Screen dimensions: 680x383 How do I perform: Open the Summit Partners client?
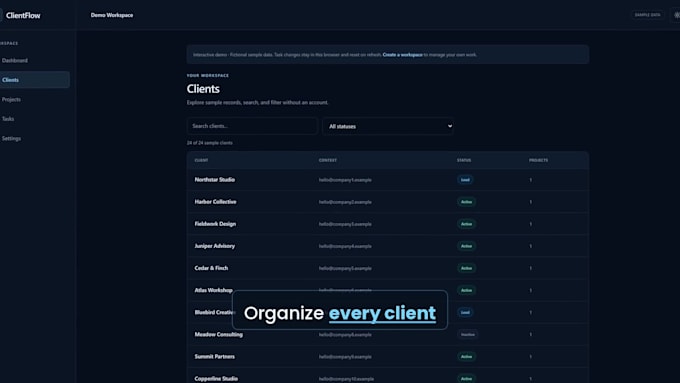point(215,357)
